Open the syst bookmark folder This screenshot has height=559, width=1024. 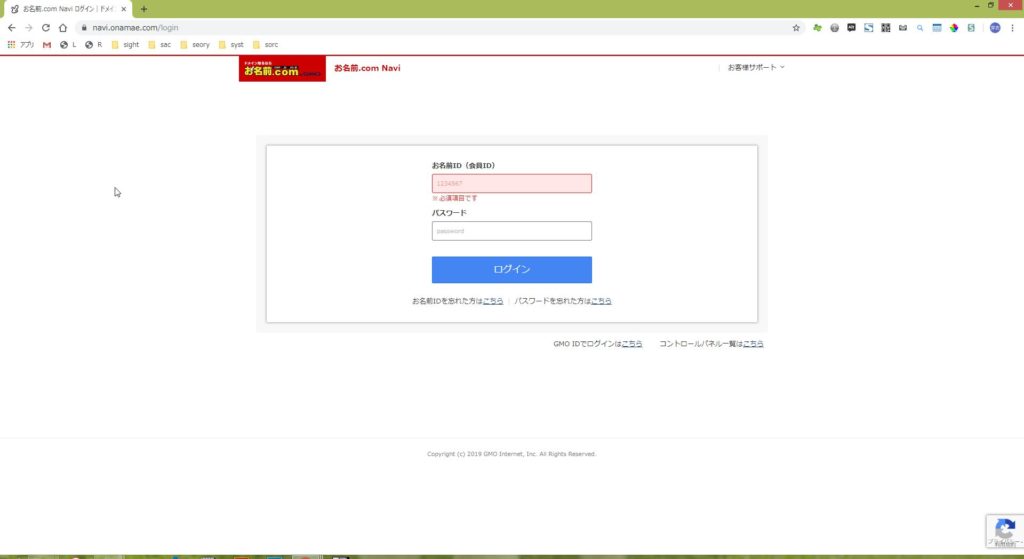[231, 44]
